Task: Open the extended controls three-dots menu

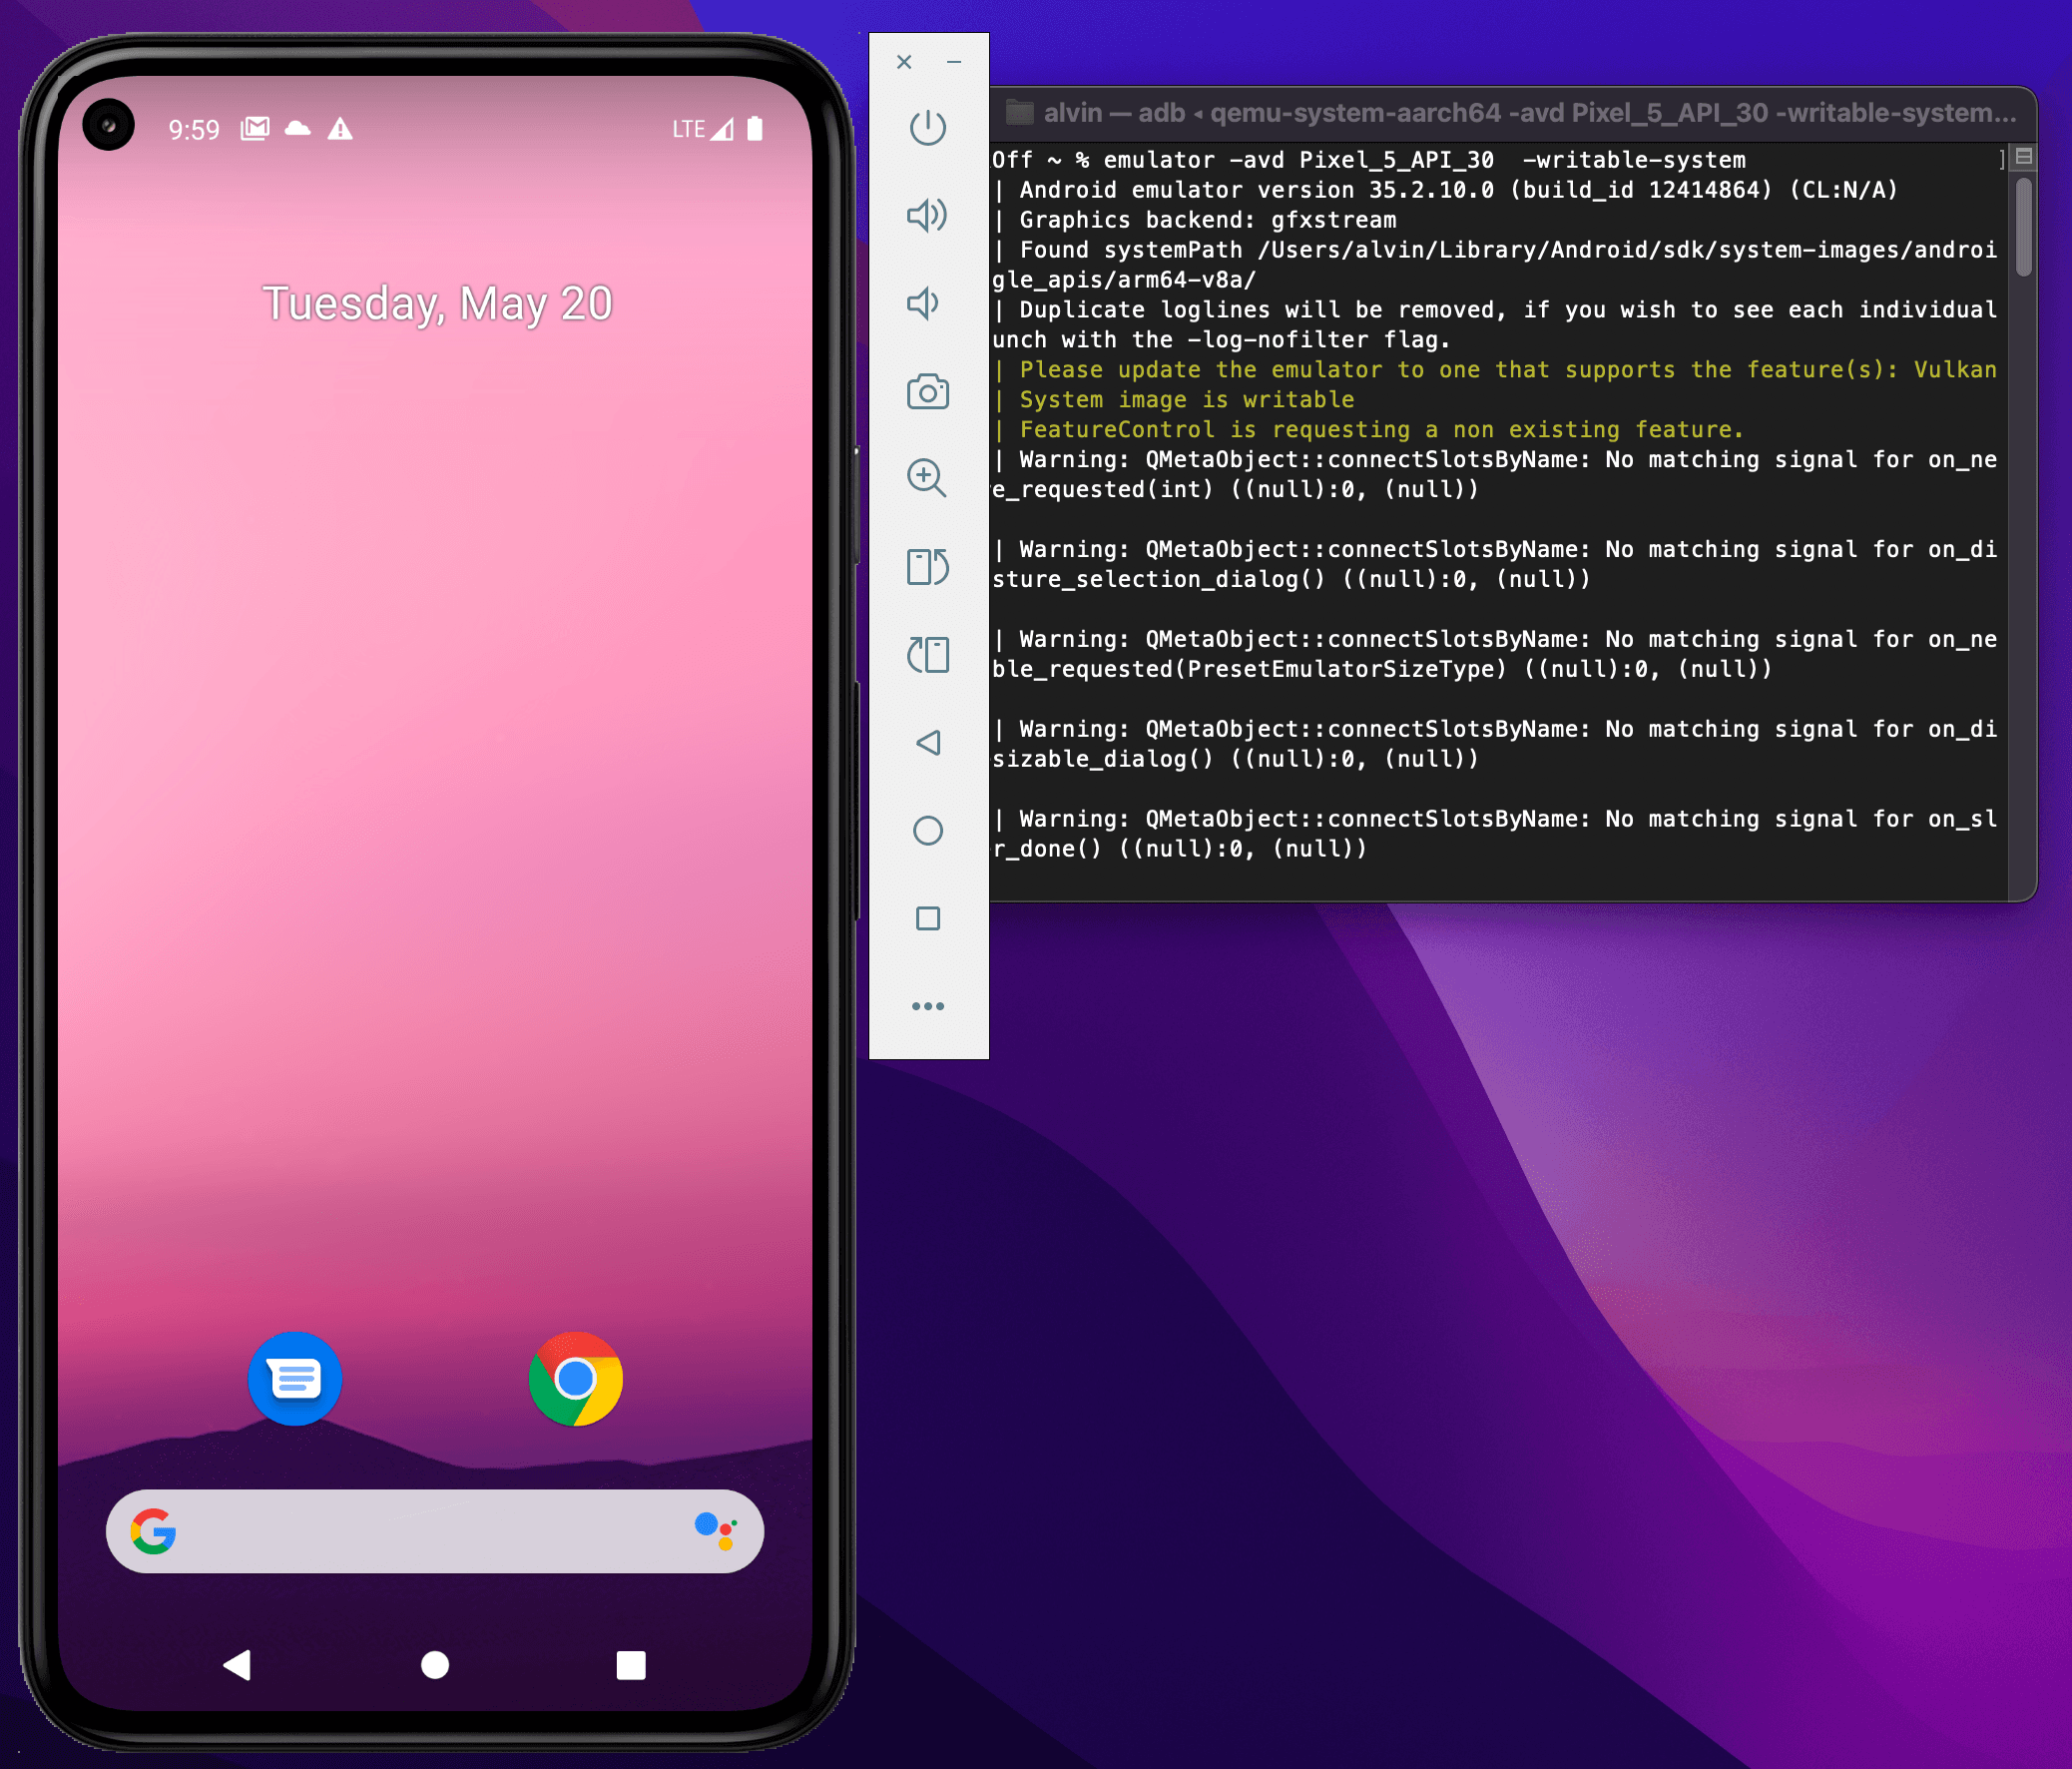Action: coord(927,1006)
